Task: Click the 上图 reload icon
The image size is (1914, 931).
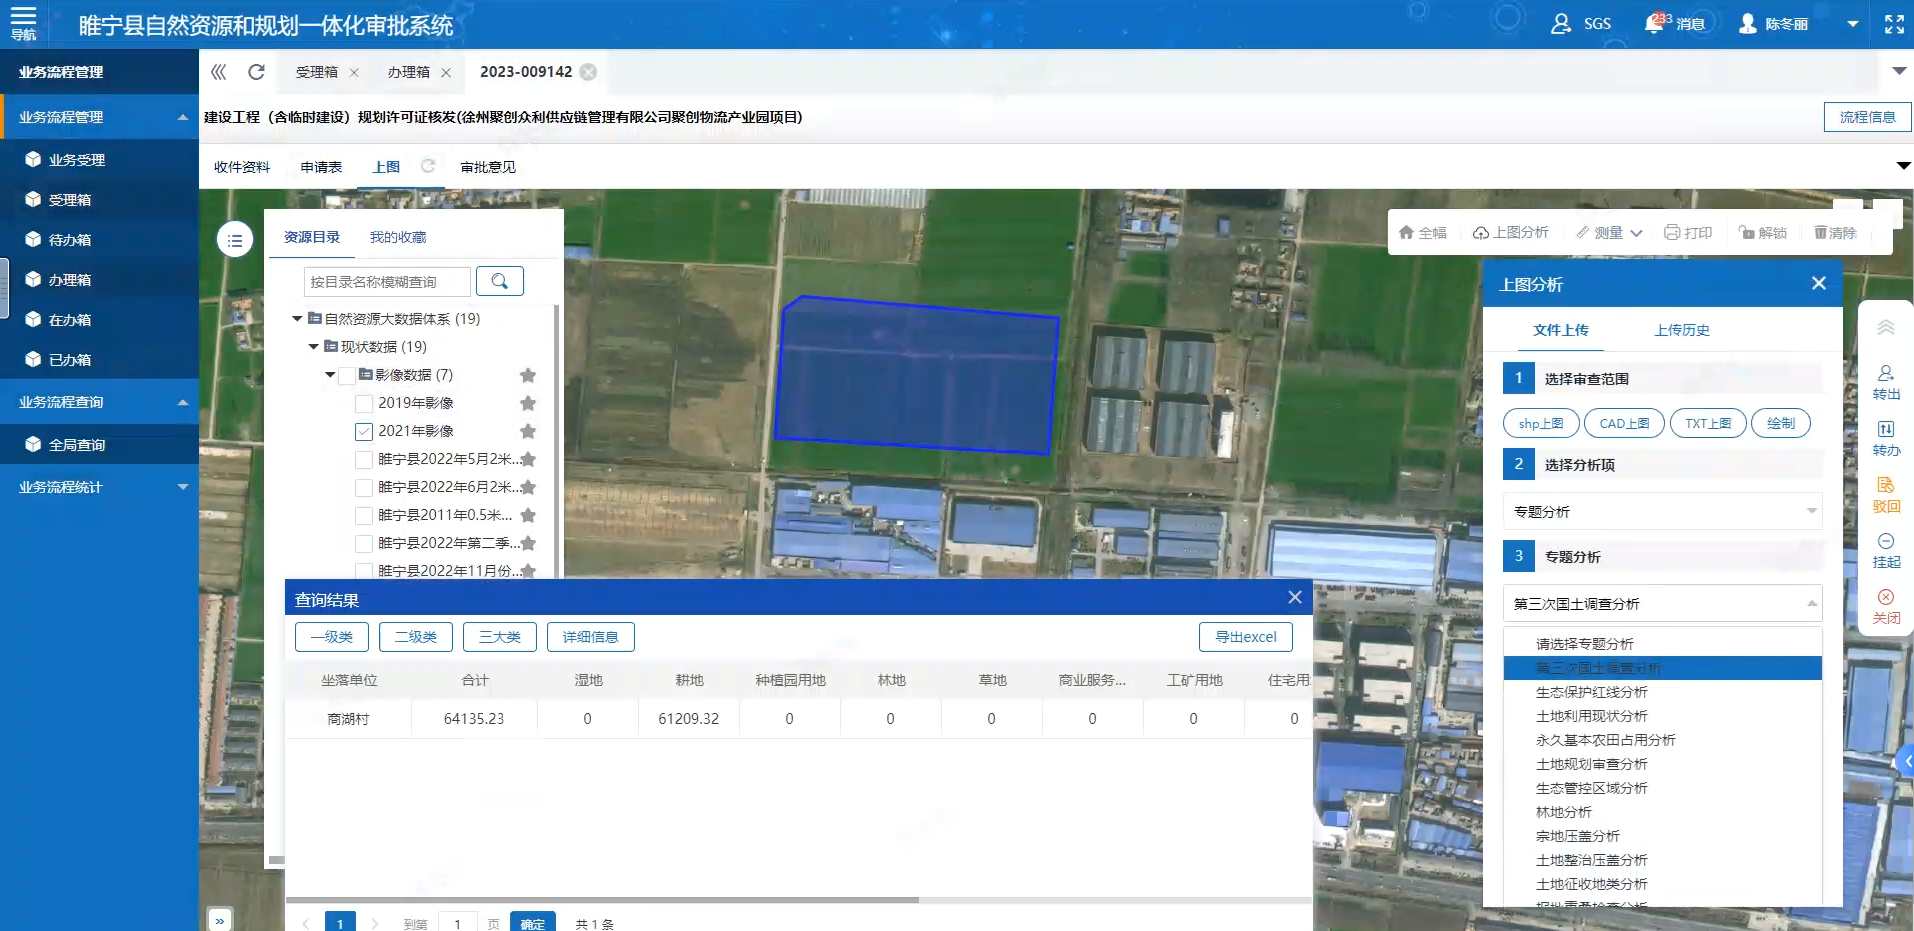Action: click(x=428, y=166)
